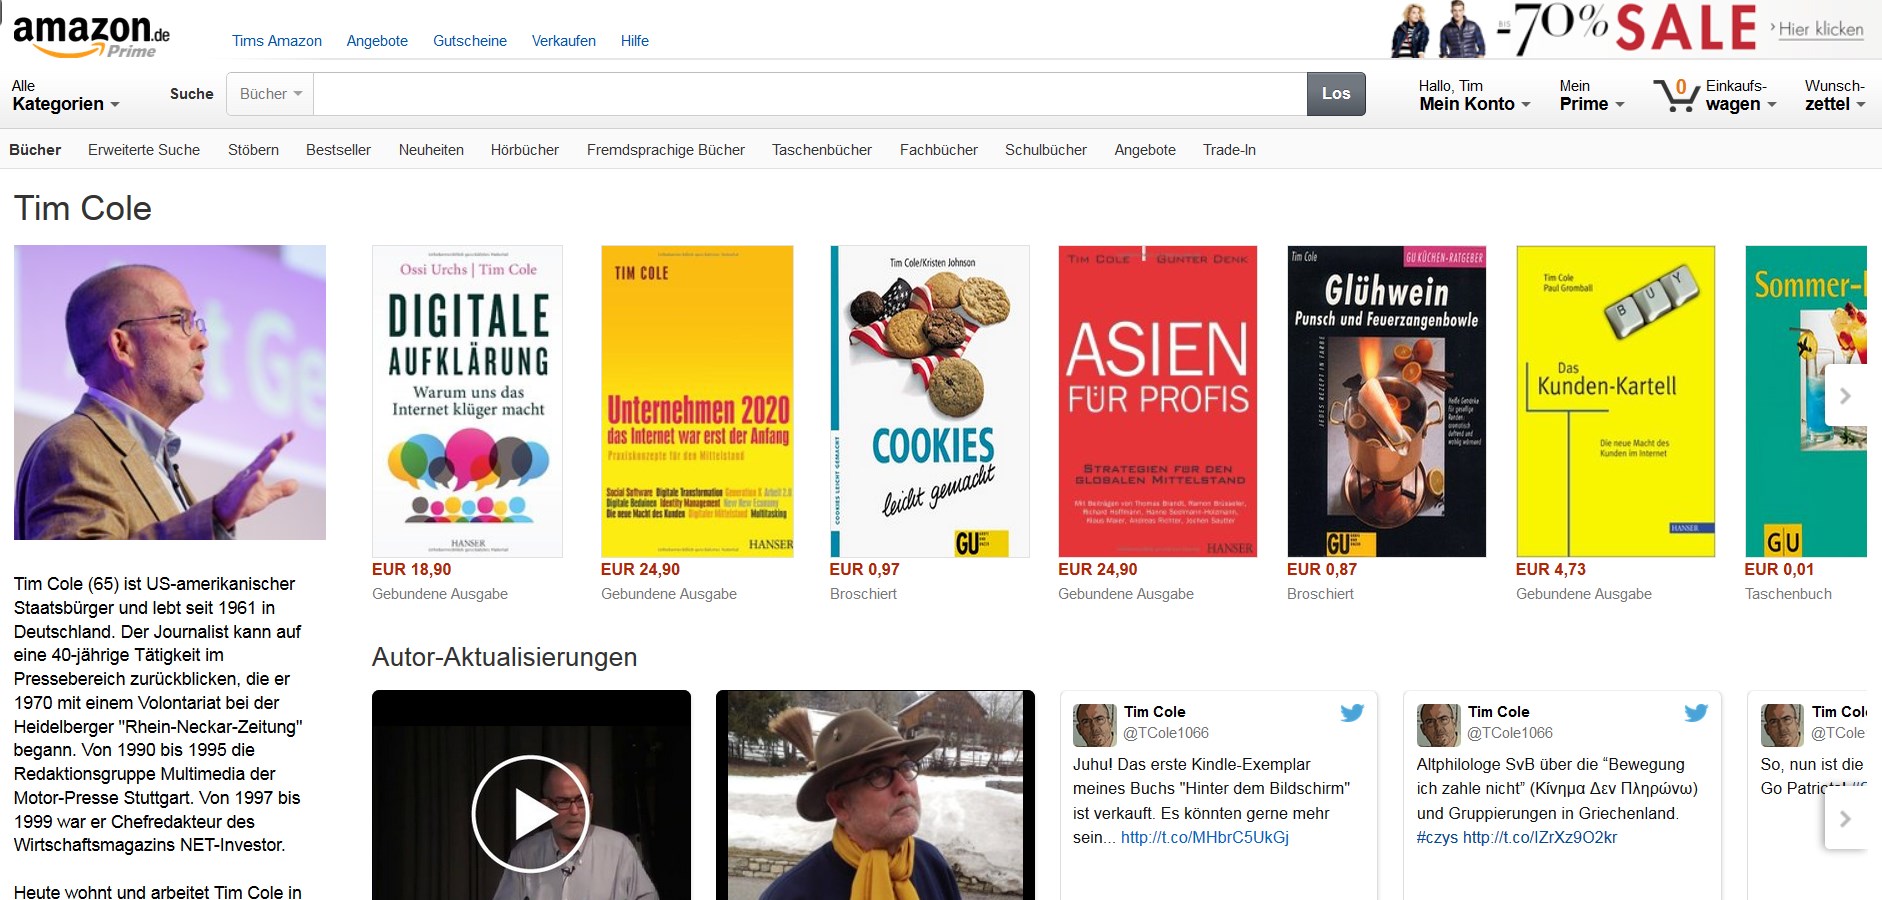Open the Digitale Aufklärung book cover
The image size is (1882, 900).
point(467,401)
